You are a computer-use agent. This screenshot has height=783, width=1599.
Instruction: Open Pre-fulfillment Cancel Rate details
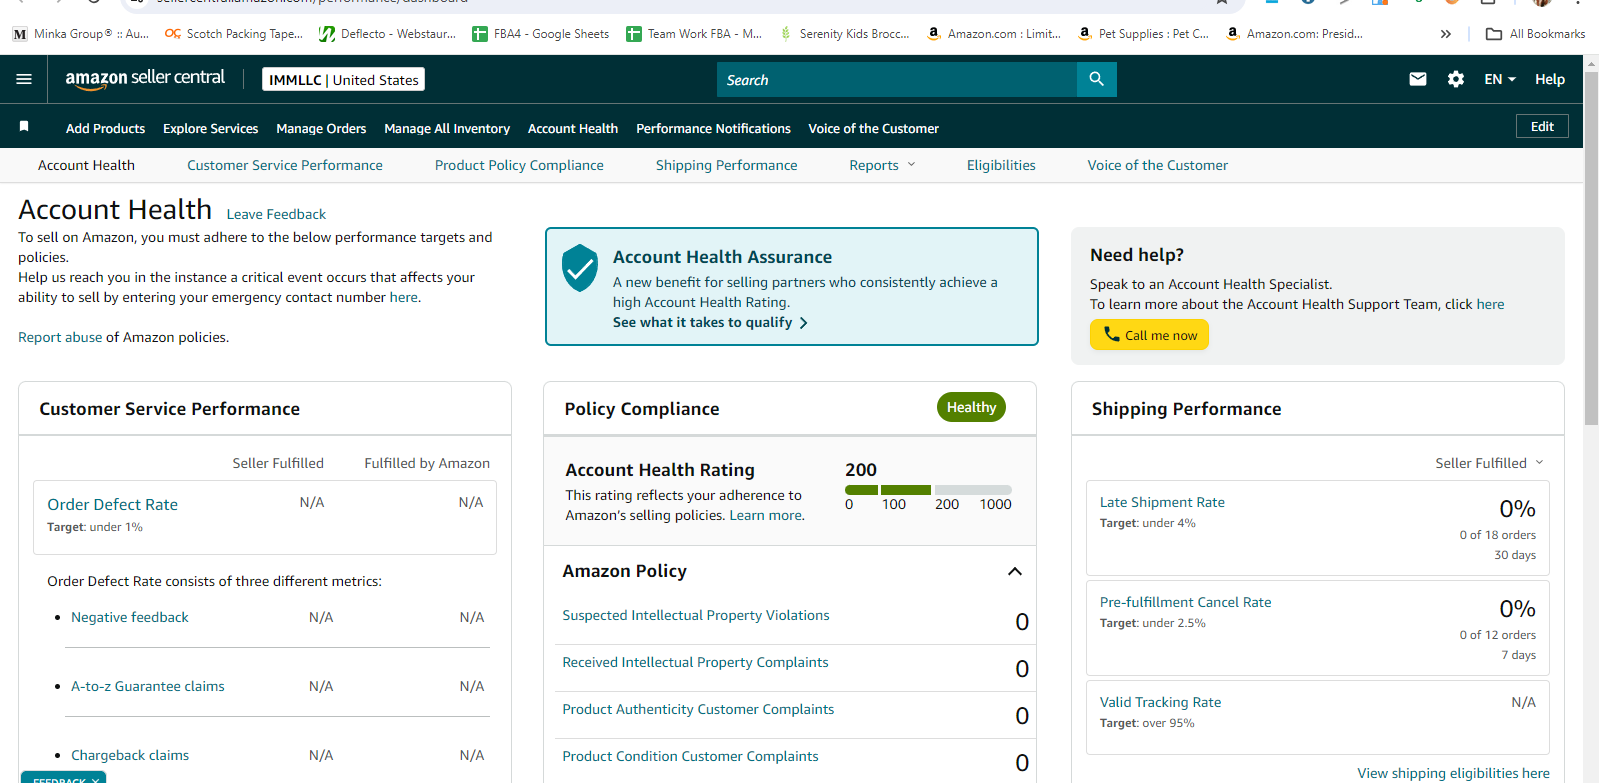coord(1186,602)
